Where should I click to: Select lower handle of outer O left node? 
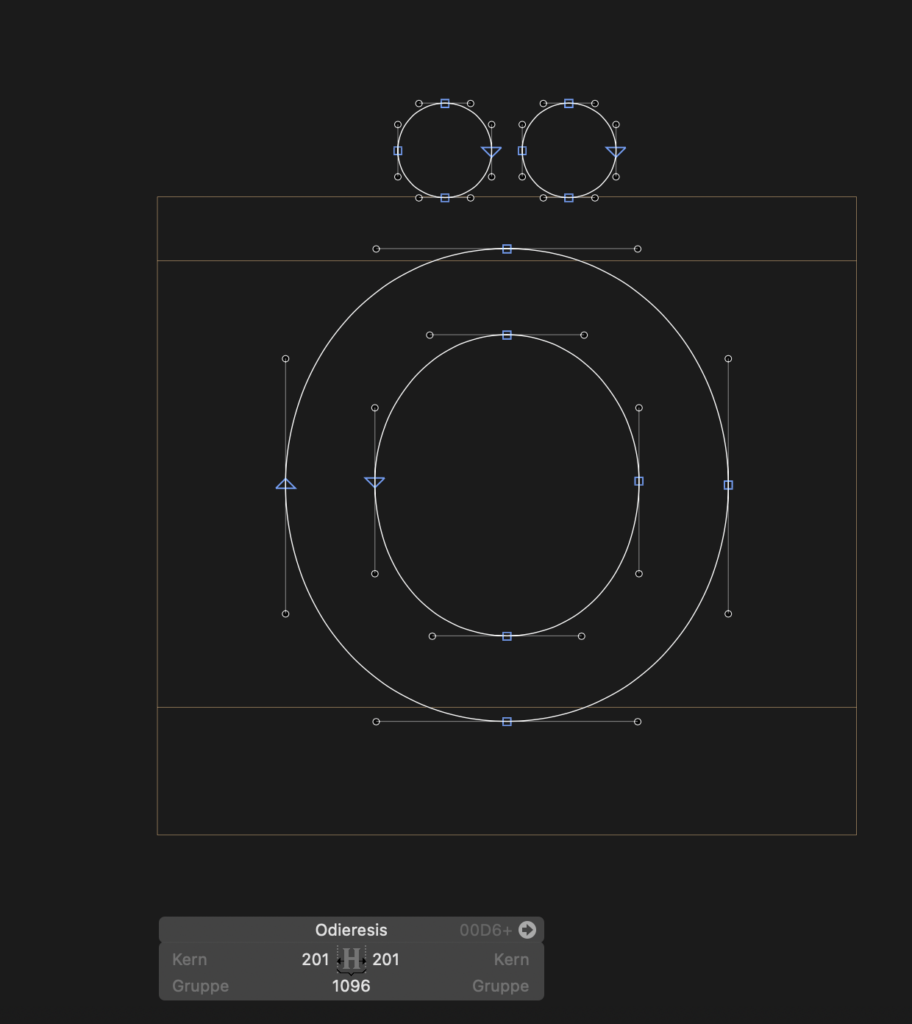pyautogui.click(x=285, y=614)
